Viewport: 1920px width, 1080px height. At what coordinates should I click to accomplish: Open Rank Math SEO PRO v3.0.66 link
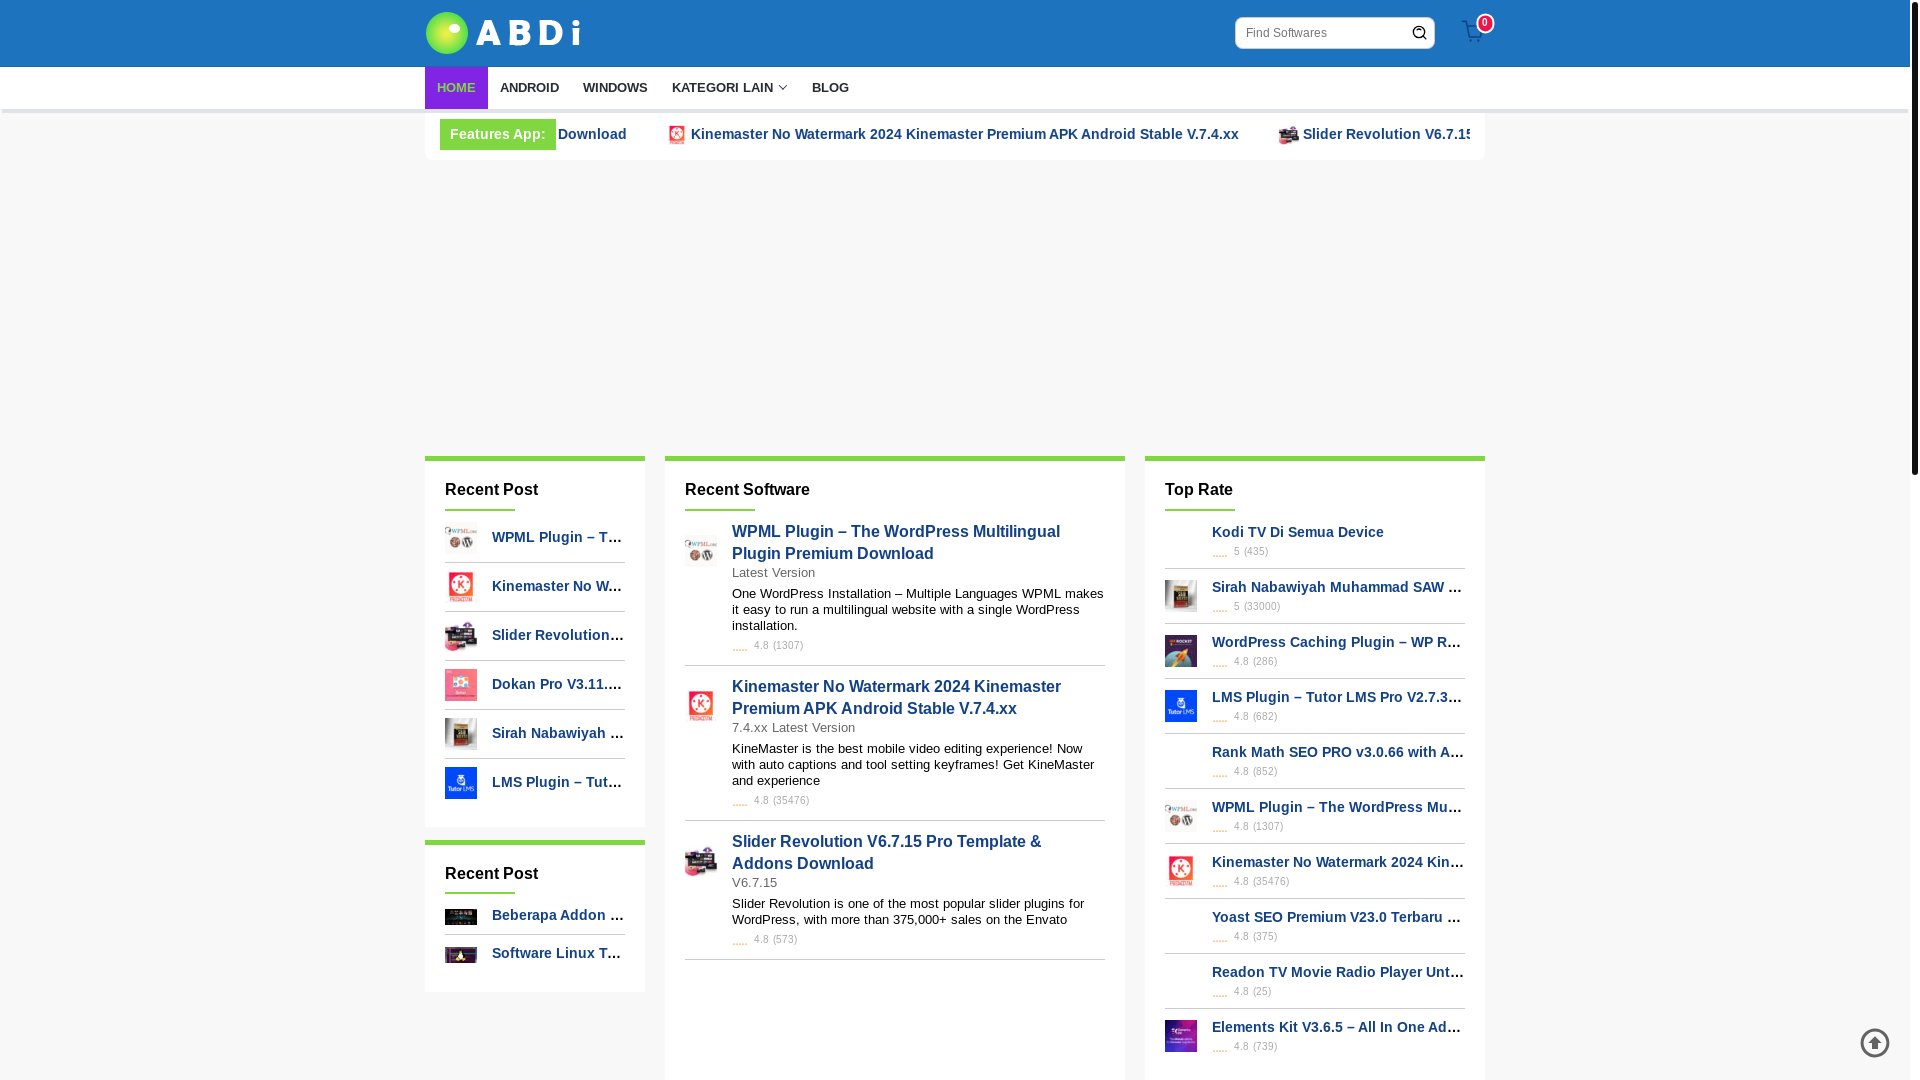click(x=1338, y=752)
